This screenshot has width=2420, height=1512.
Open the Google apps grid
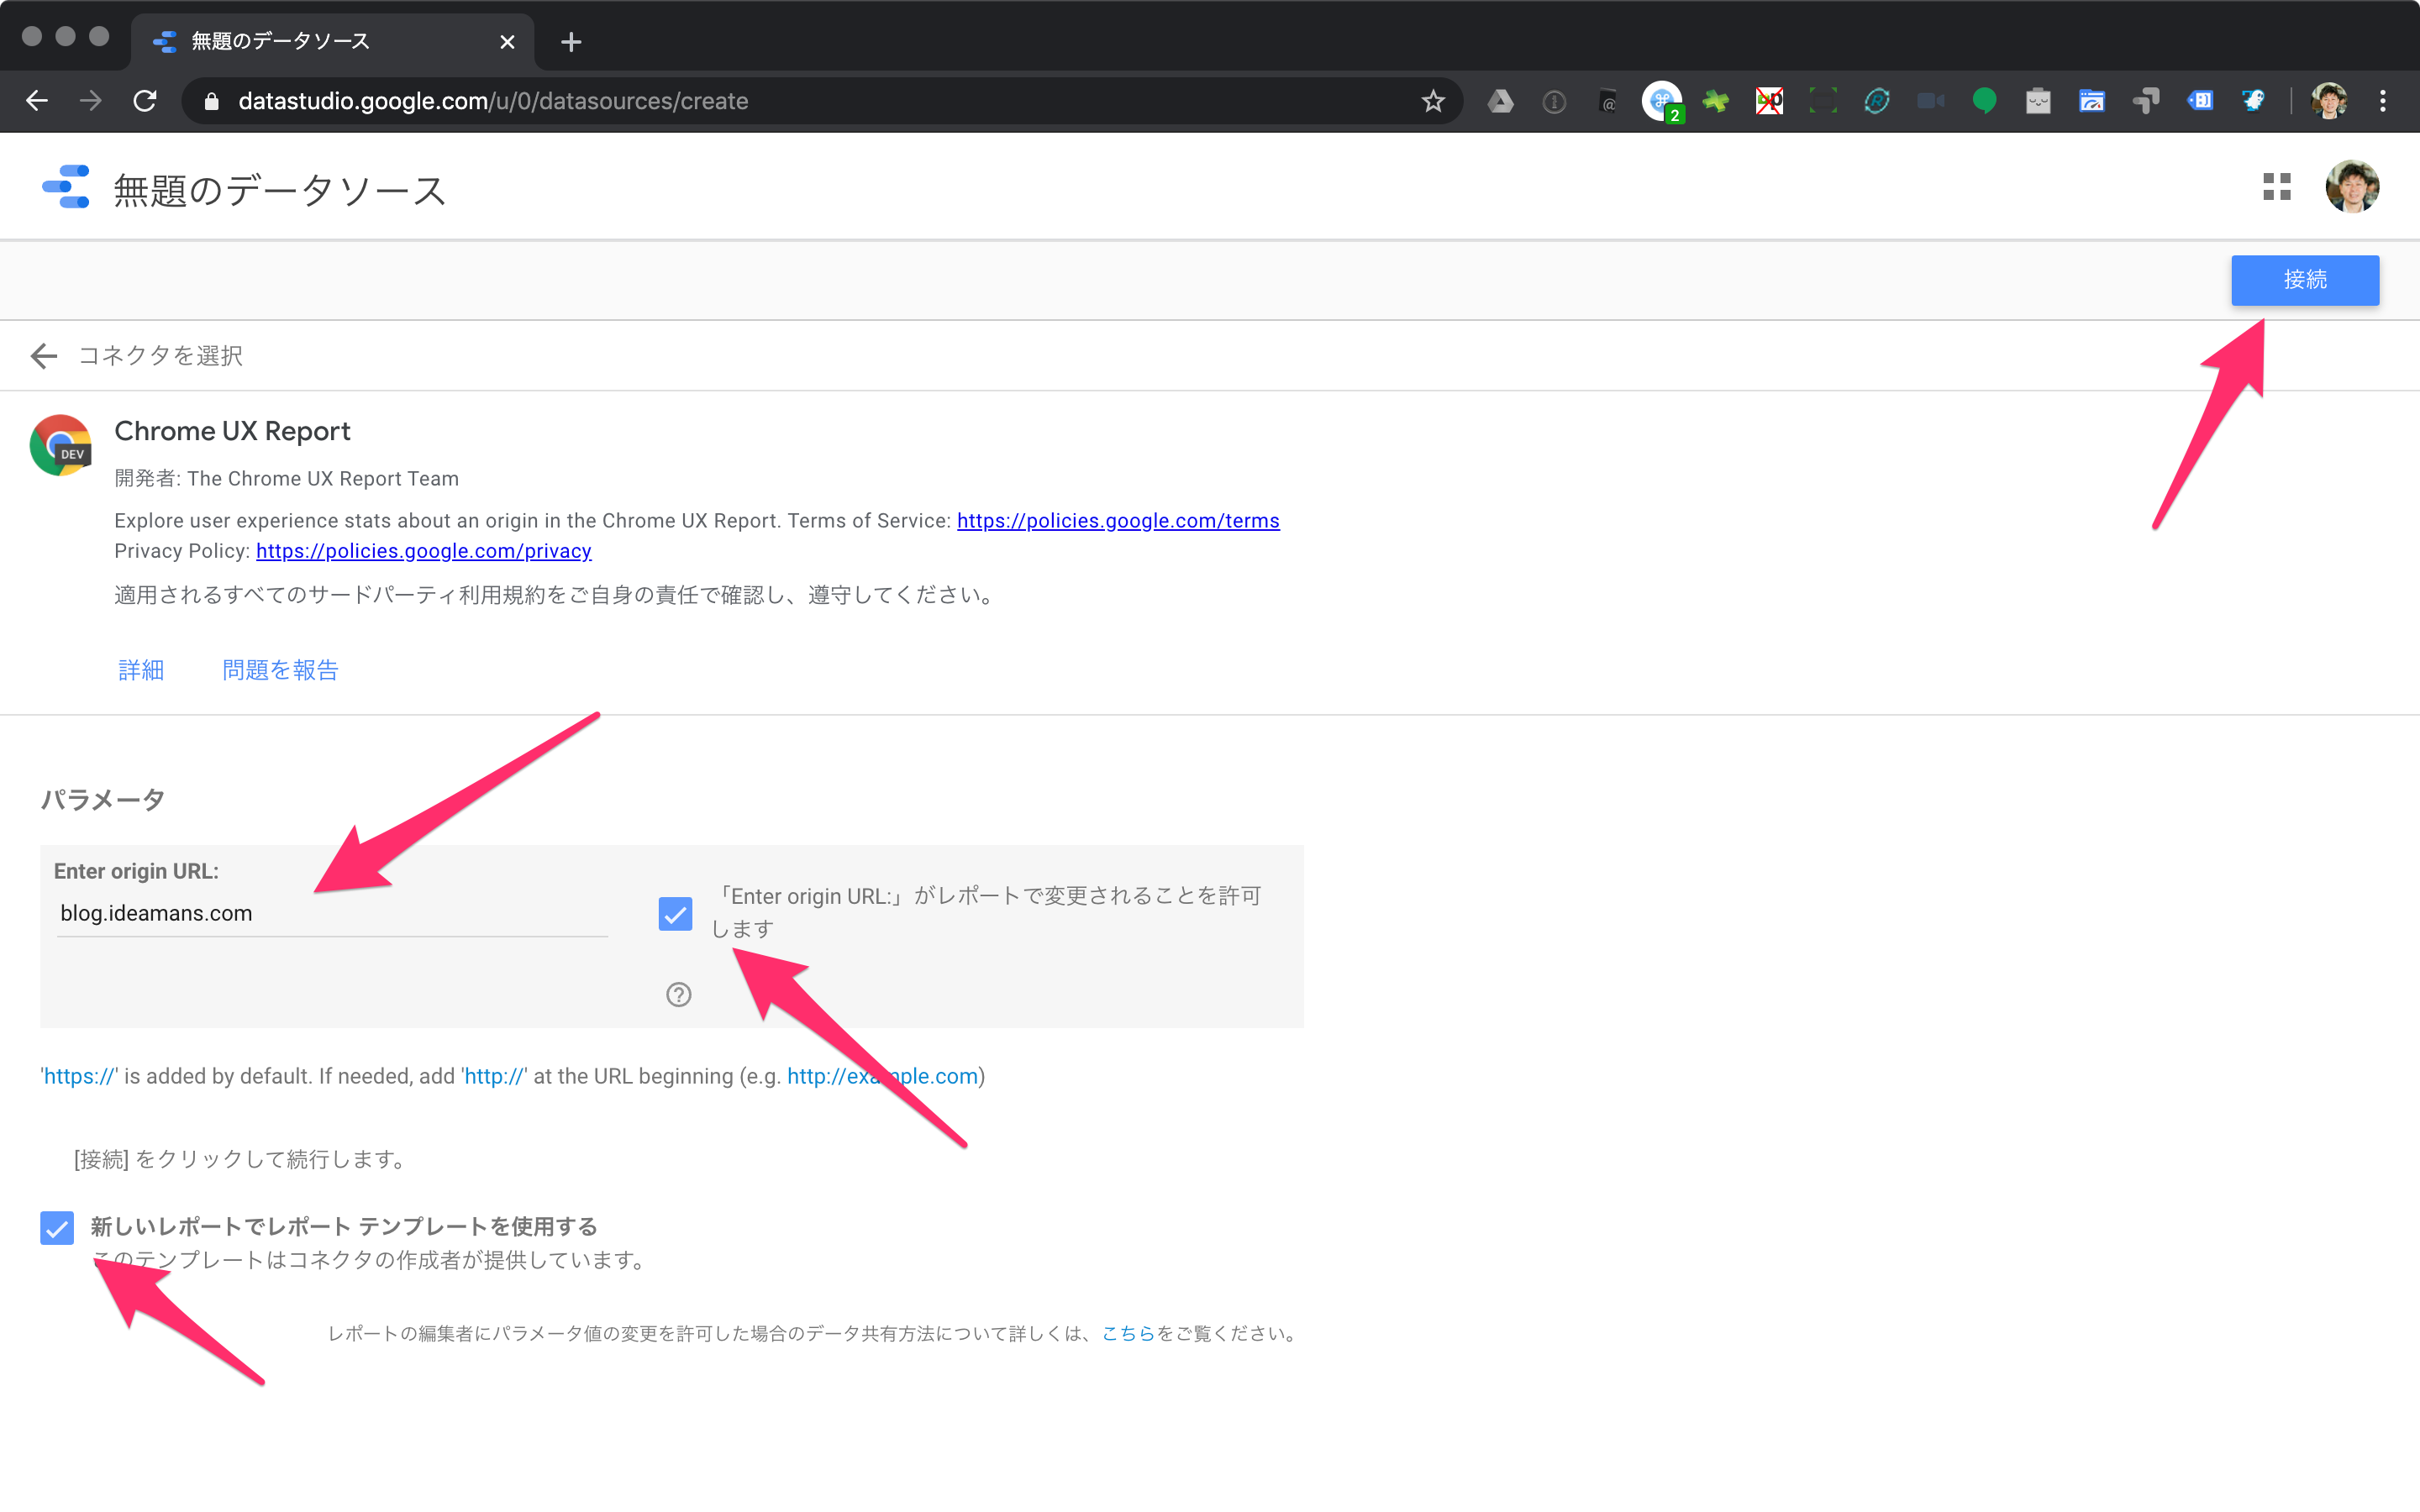2277,187
